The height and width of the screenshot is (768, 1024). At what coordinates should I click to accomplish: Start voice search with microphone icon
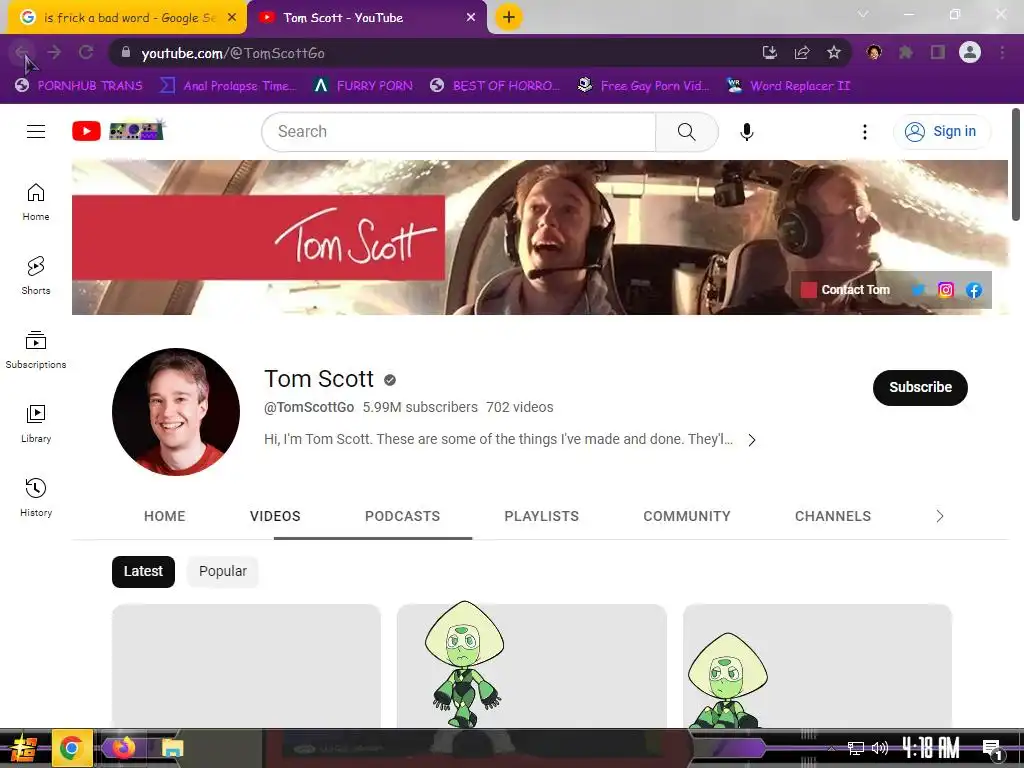(x=746, y=132)
